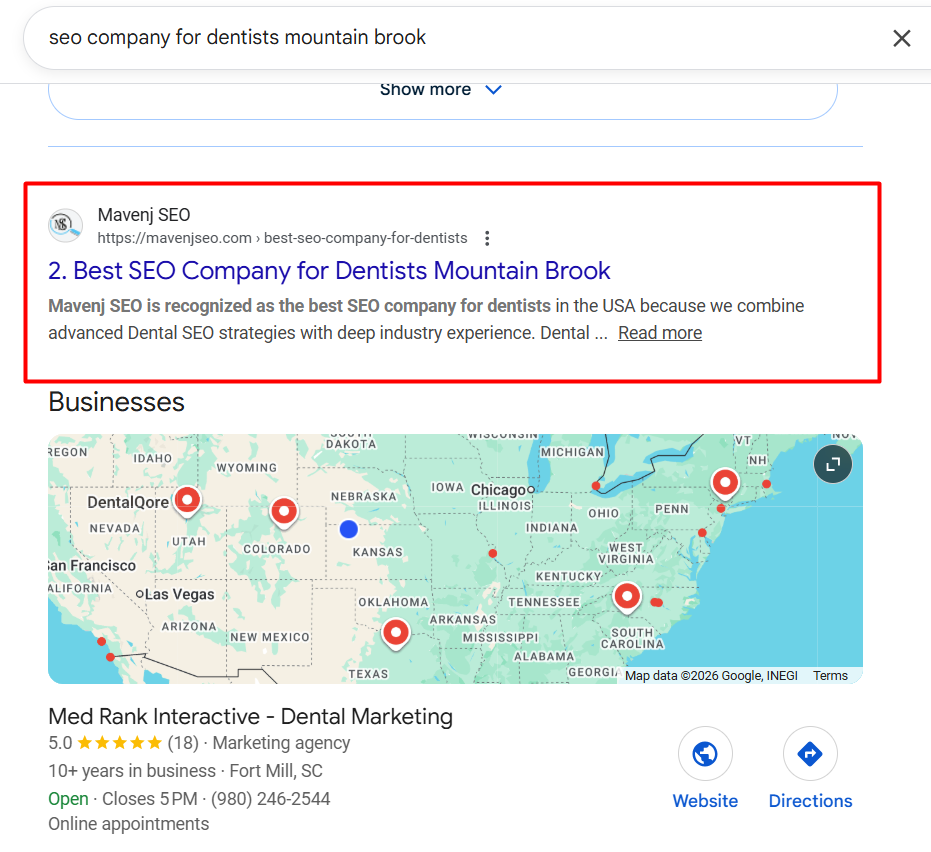Screen dimensions: 931x852
Task: Click inside the search query field
Action: 400,38
